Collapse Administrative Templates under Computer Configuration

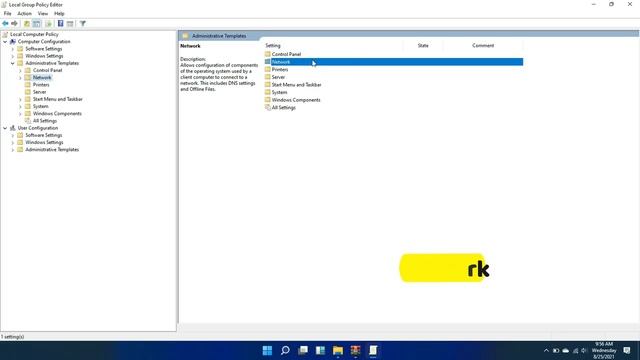click(x=13, y=63)
